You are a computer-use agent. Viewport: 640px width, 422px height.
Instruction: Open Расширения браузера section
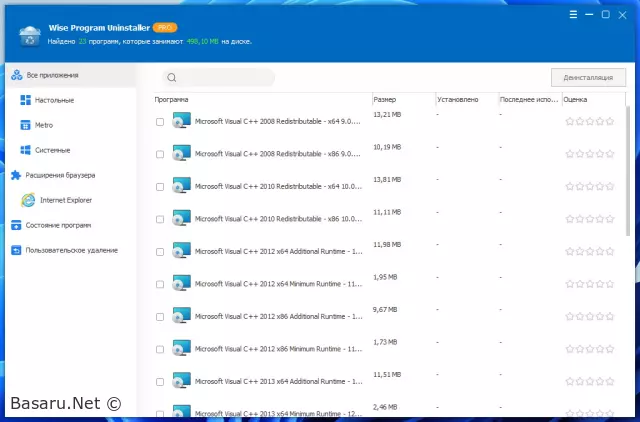pos(60,175)
